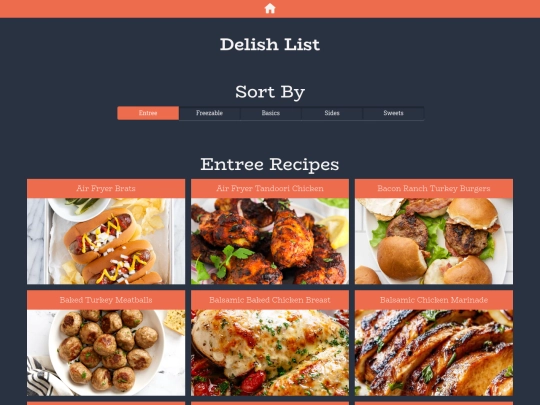Viewport: 540px width, 405px height.
Task: Select the Entree sort tab
Action: (148, 113)
